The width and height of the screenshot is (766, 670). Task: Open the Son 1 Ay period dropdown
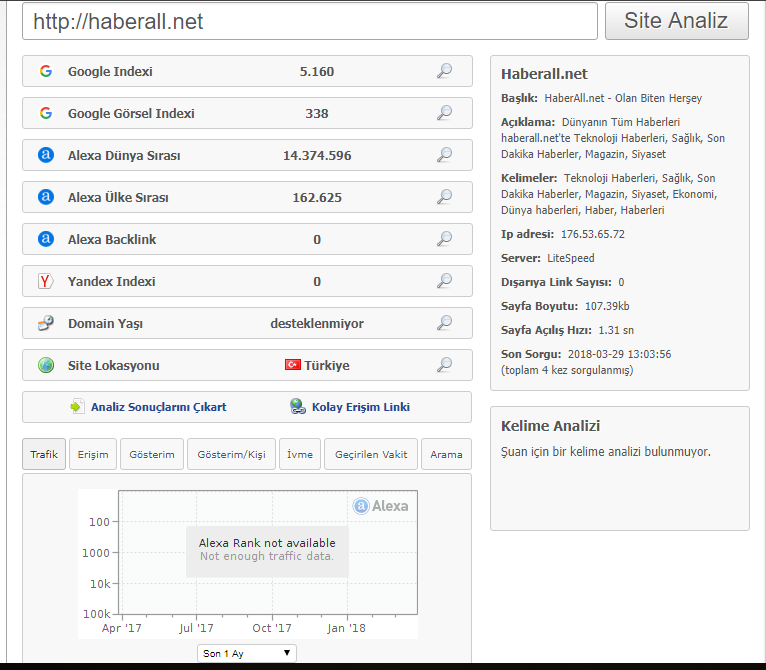pos(247,653)
